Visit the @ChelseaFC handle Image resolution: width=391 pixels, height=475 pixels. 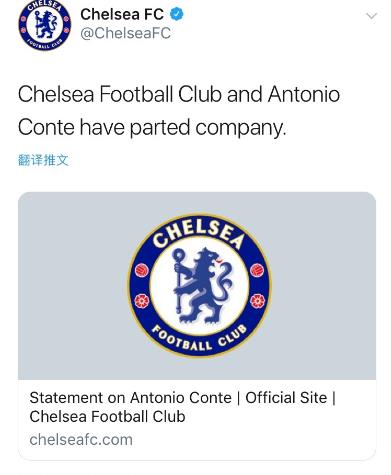[125, 33]
